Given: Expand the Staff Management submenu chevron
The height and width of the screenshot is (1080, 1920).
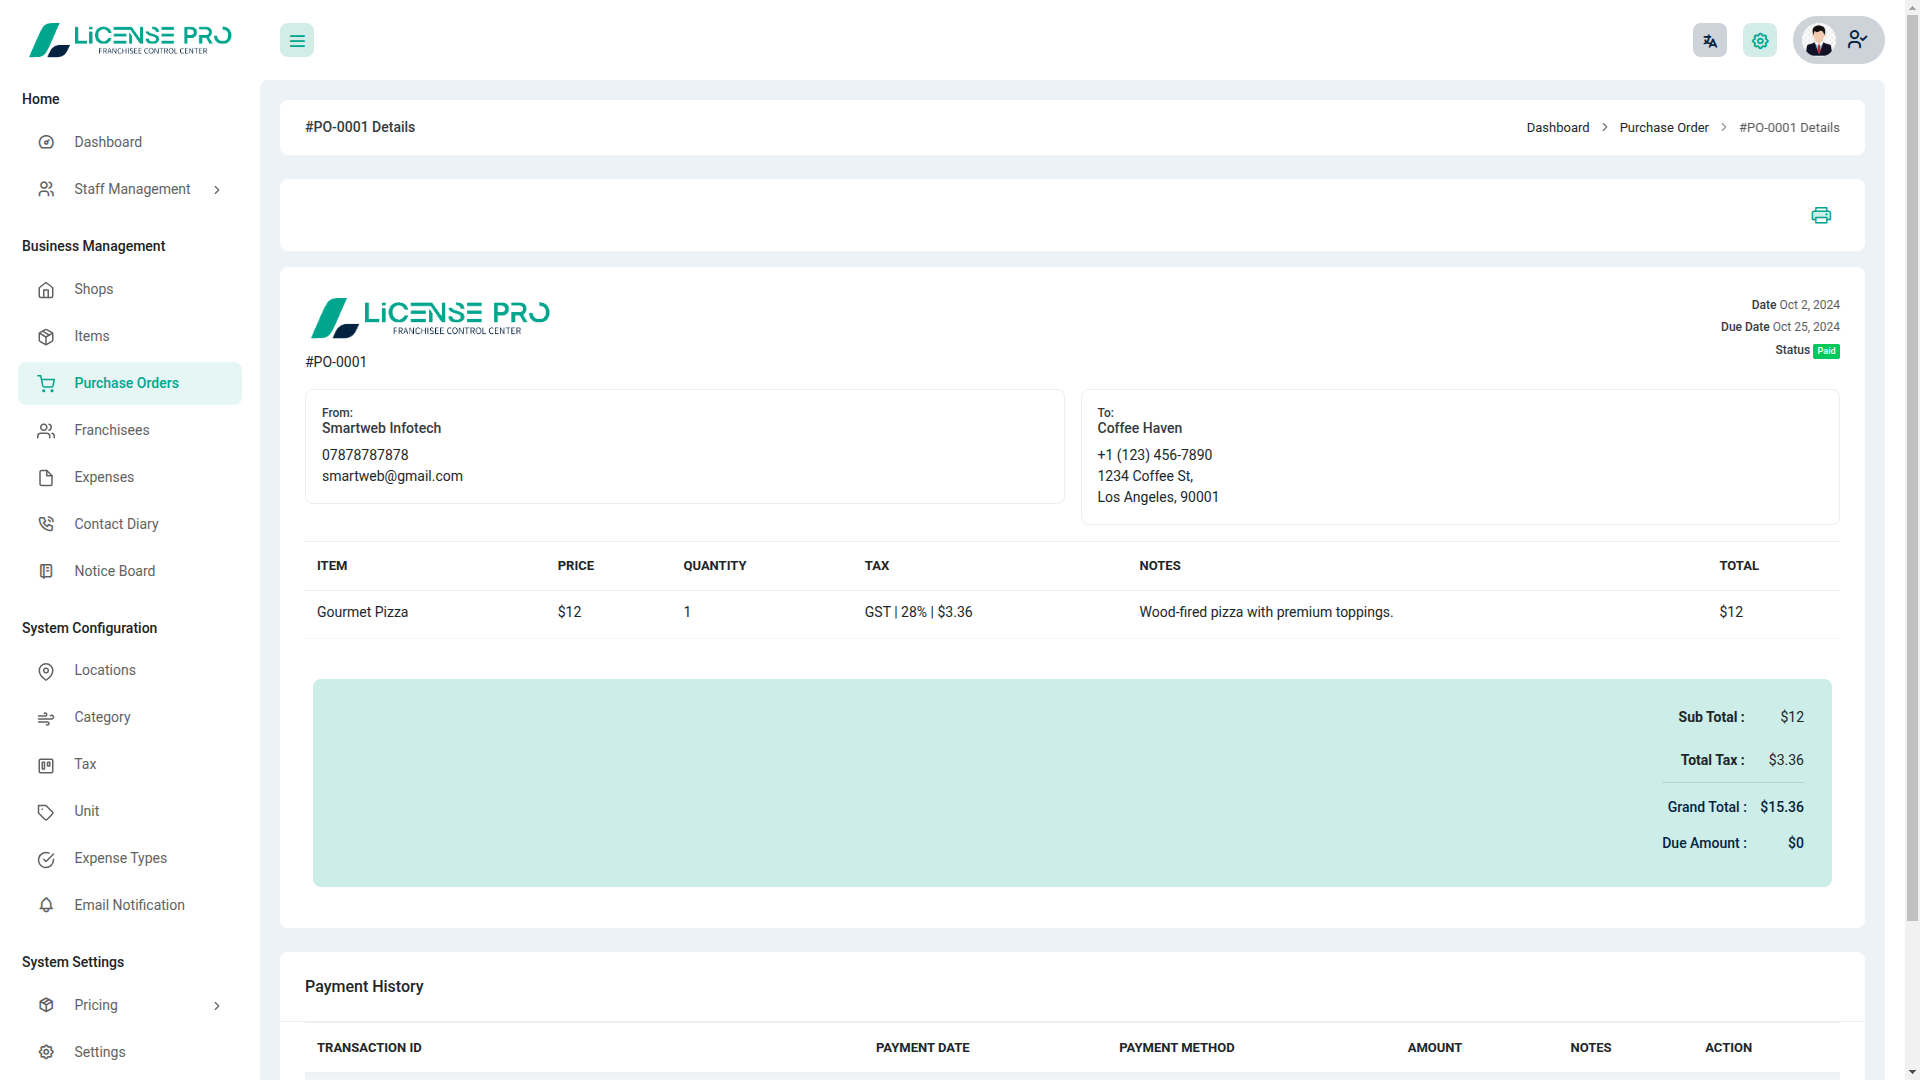Looking at the screenshot, I should coord(217,190).
